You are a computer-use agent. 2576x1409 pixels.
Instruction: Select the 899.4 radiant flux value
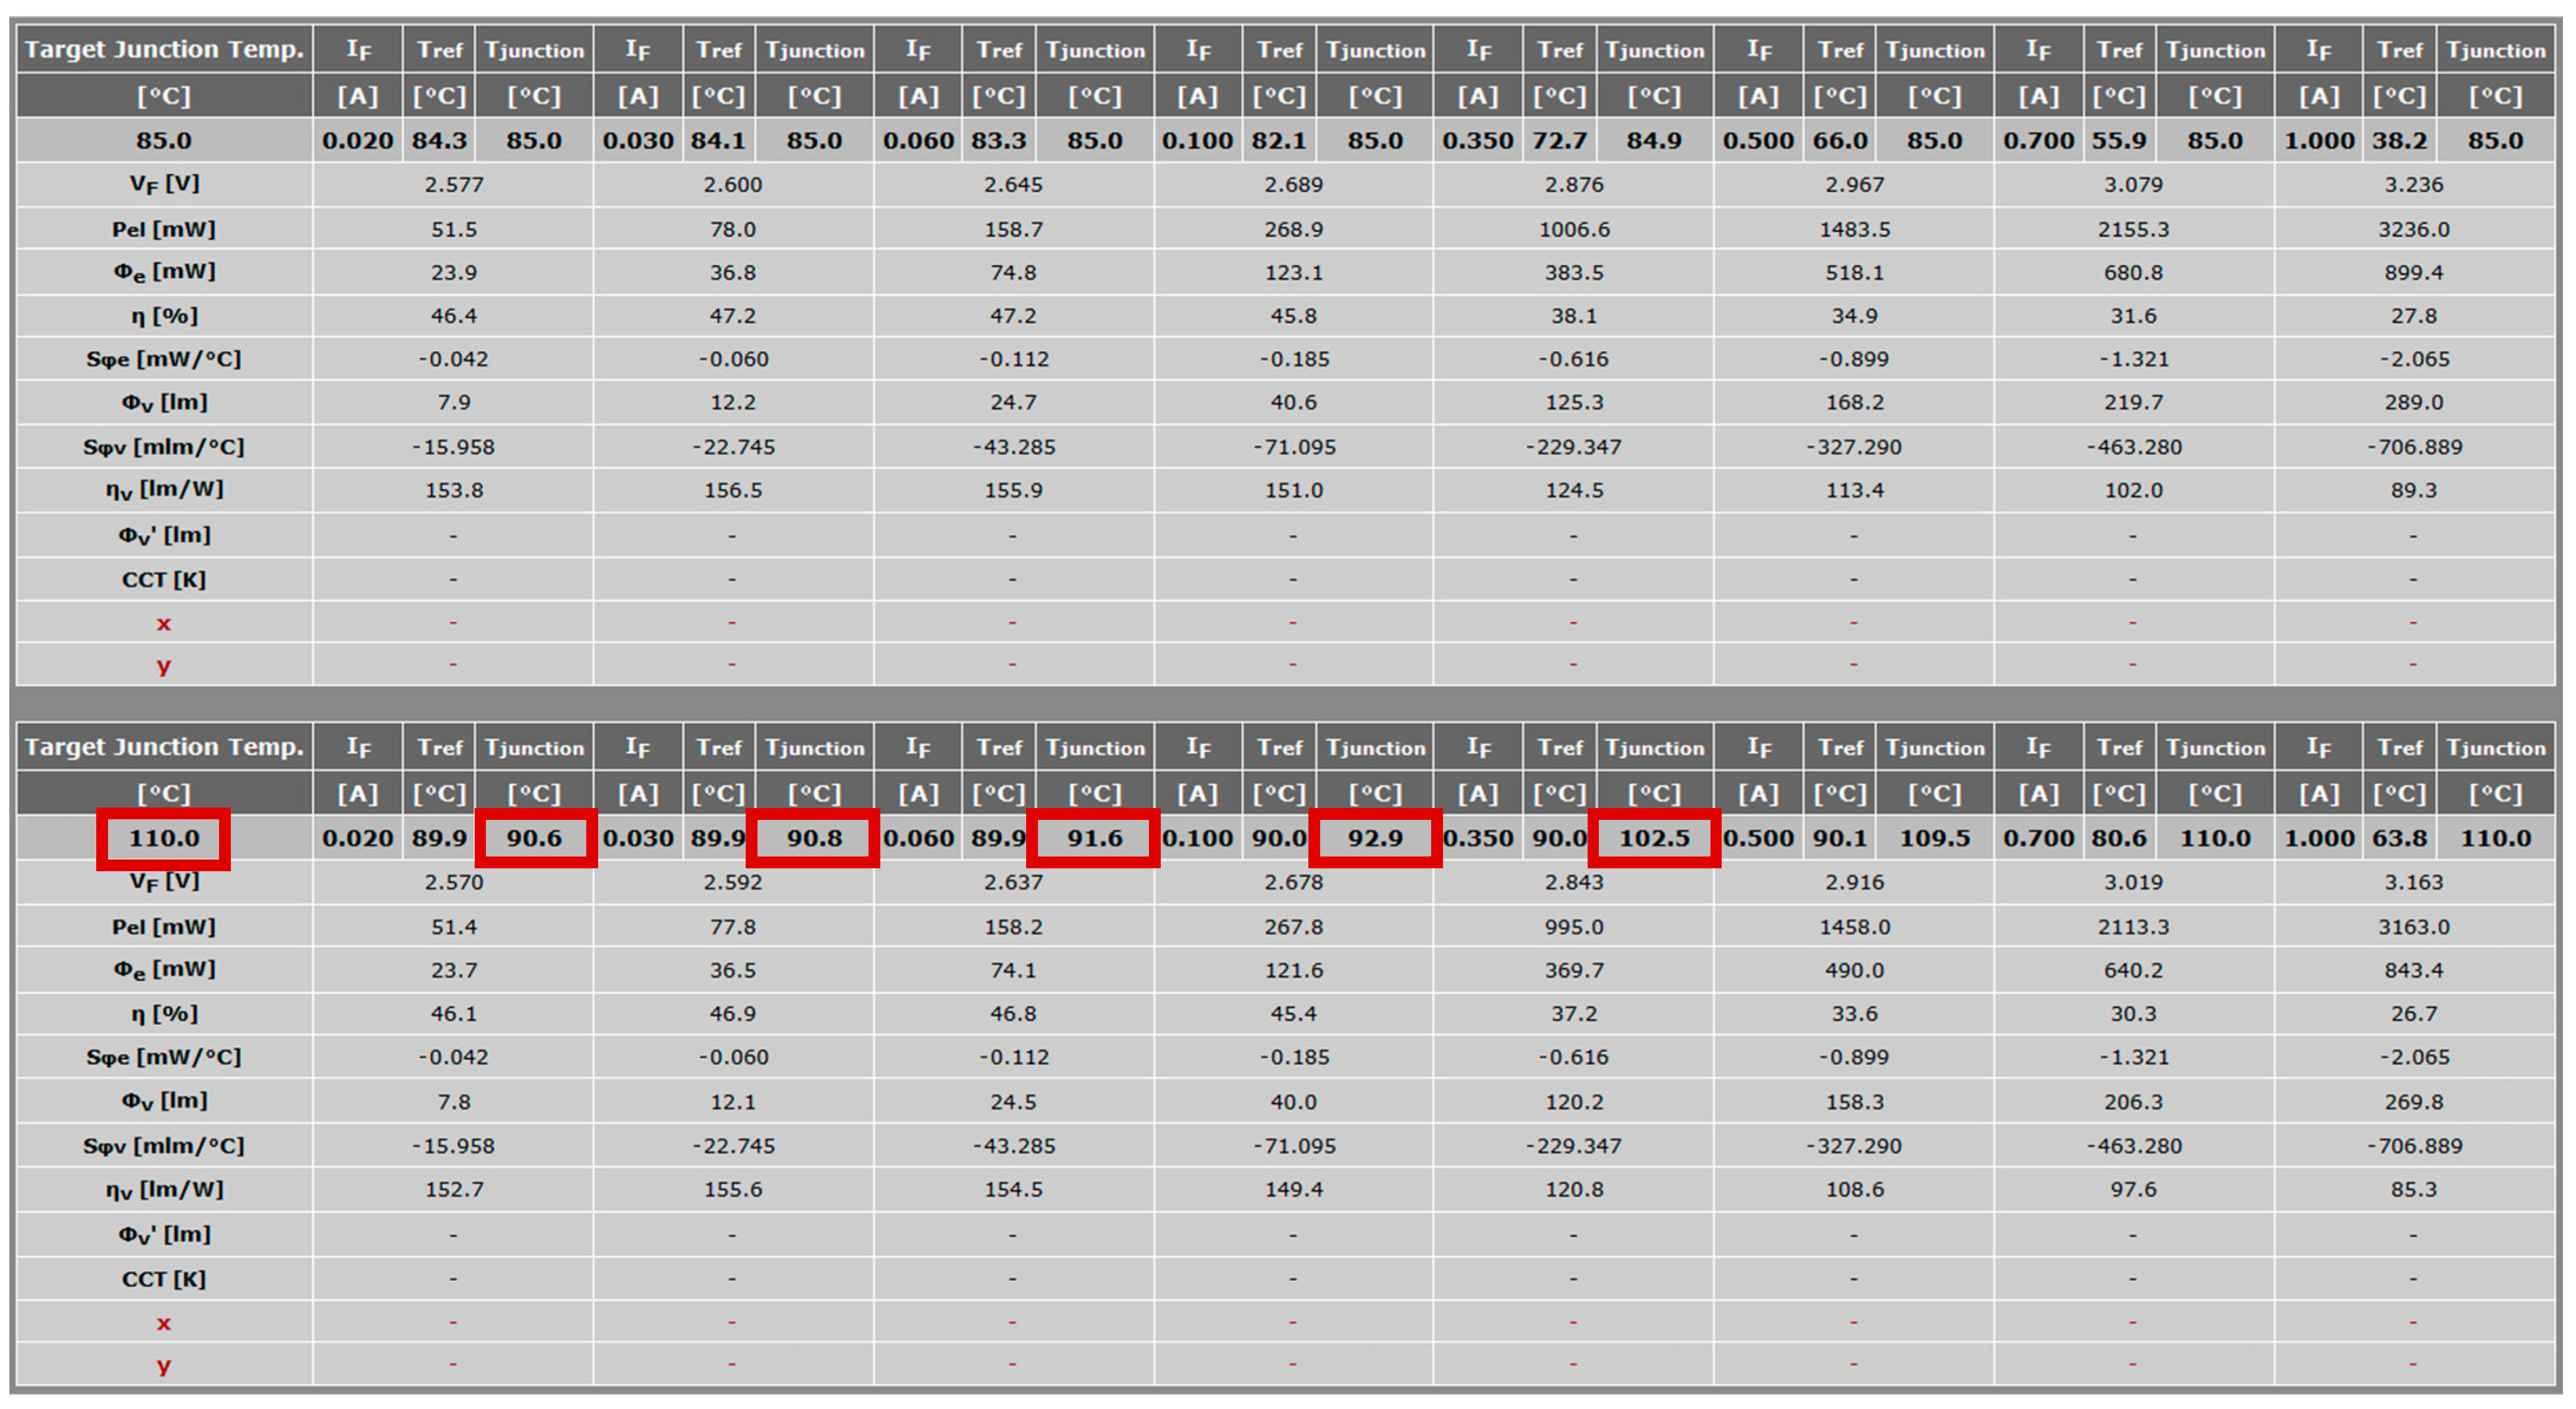pyautogui.click(x=2413, y=272)
